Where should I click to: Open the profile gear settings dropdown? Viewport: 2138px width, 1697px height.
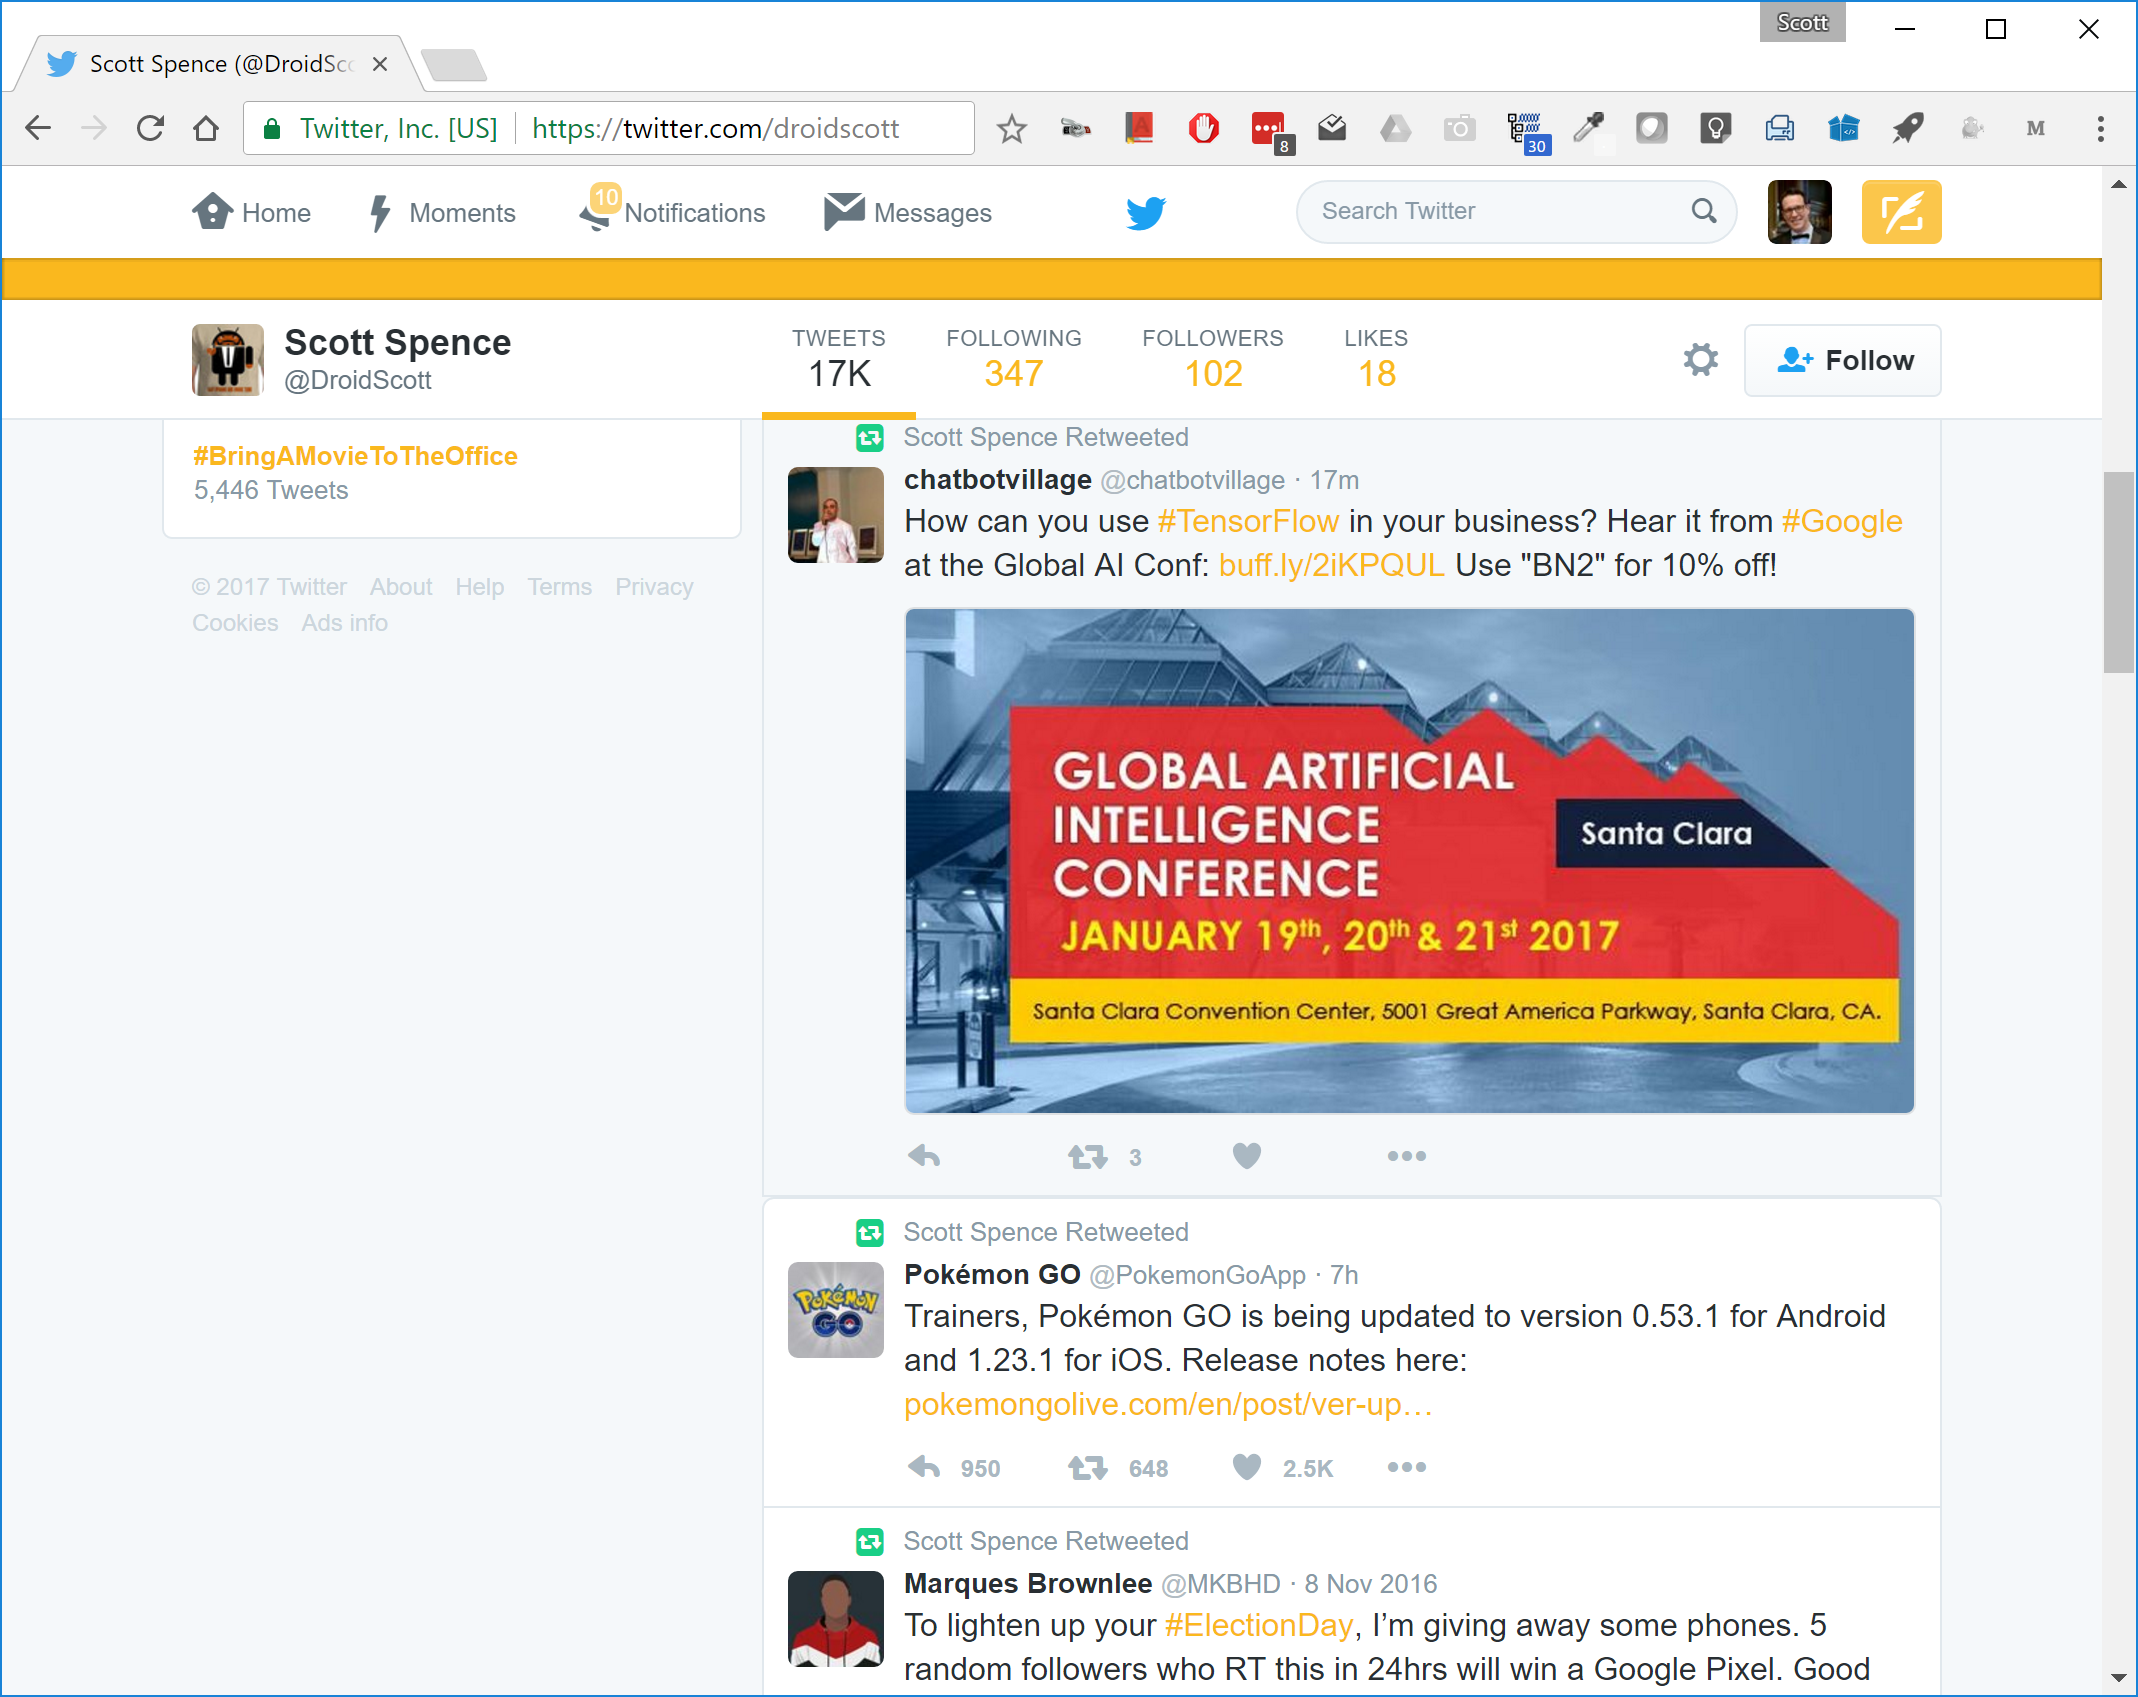click(1700, 360)
